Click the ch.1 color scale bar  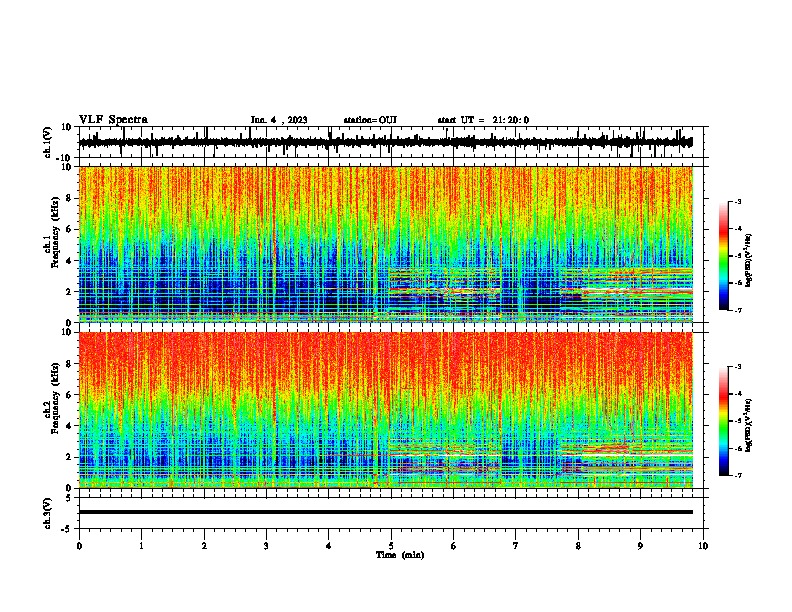pos(723,256)
